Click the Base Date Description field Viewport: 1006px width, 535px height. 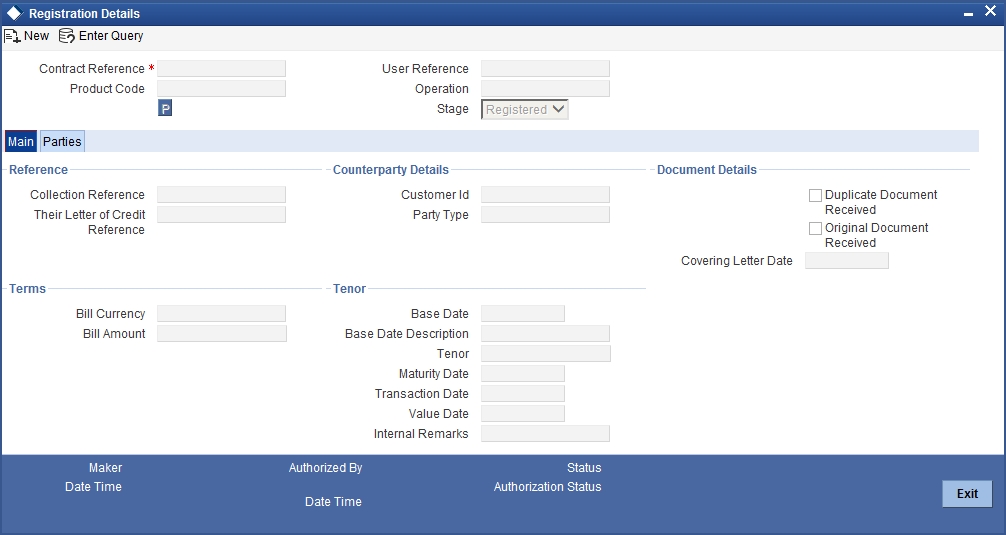[545, 334]
